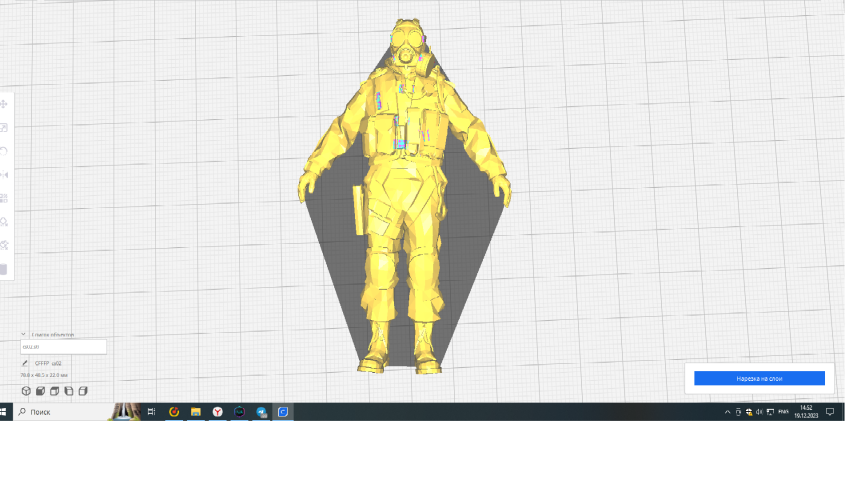The image size is (853, 480).
Task: Switch to top view cube icon
Action: pos(54,391)
